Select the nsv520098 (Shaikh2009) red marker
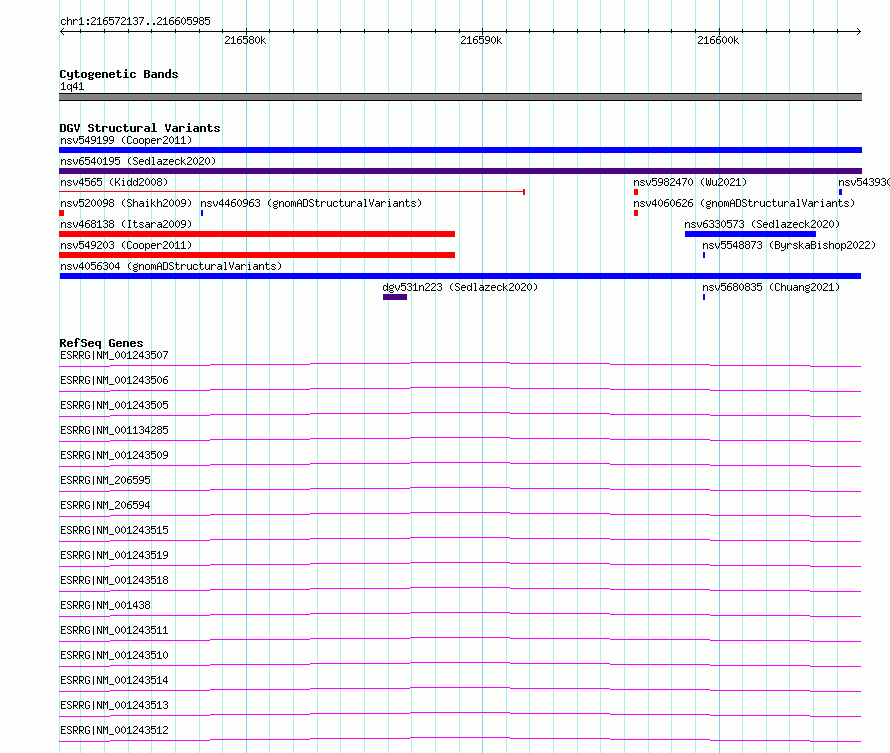This screenshot has height=753, width=890. coord(61,213)
